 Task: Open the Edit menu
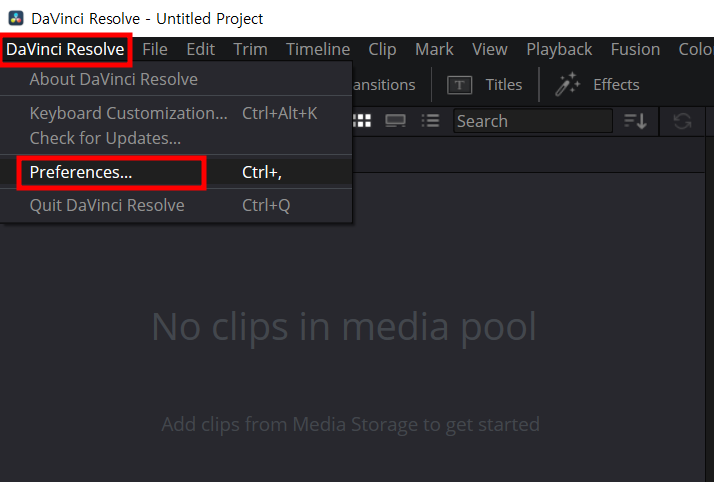(200, 49)
